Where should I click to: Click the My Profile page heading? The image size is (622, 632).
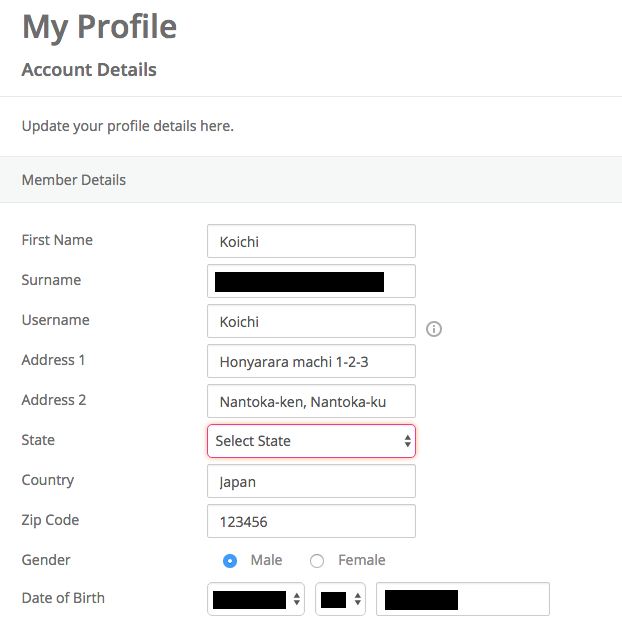(99, 27)
